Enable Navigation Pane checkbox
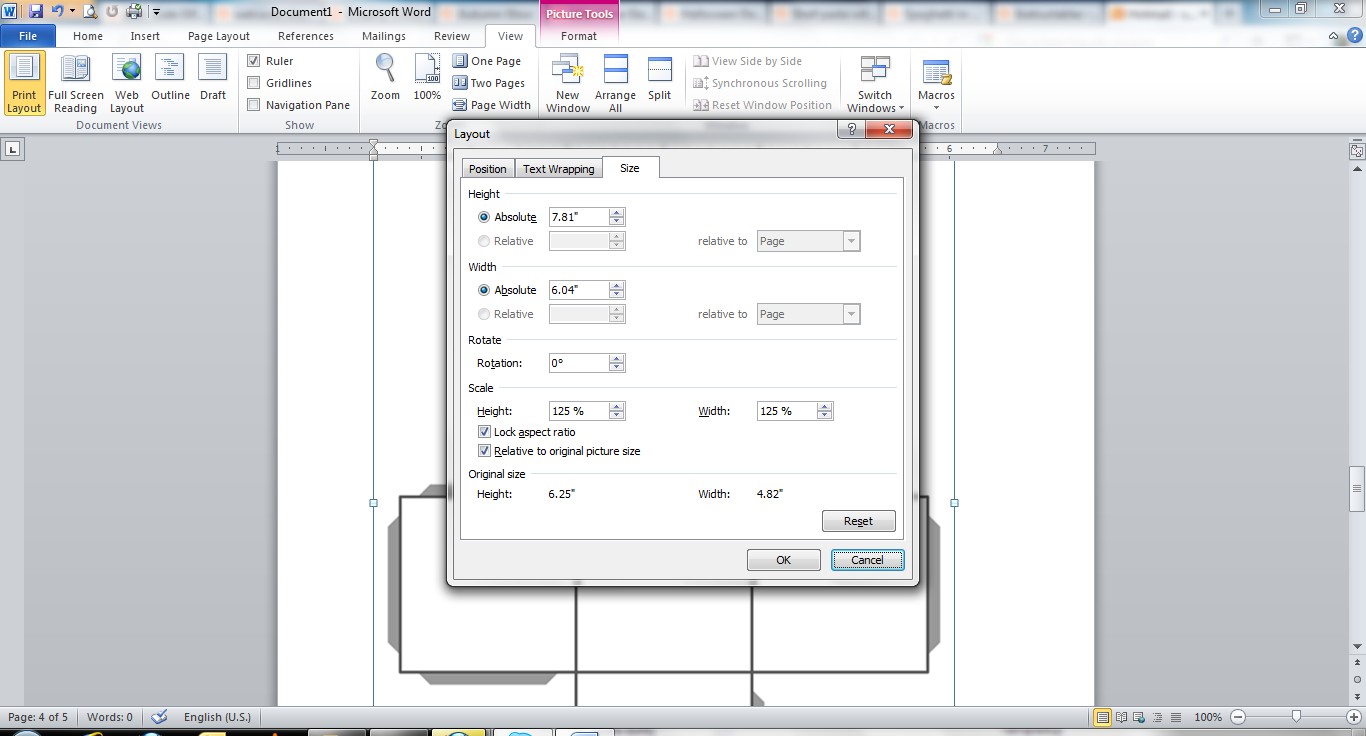1366x736 pixels. [x=254, y=105]
